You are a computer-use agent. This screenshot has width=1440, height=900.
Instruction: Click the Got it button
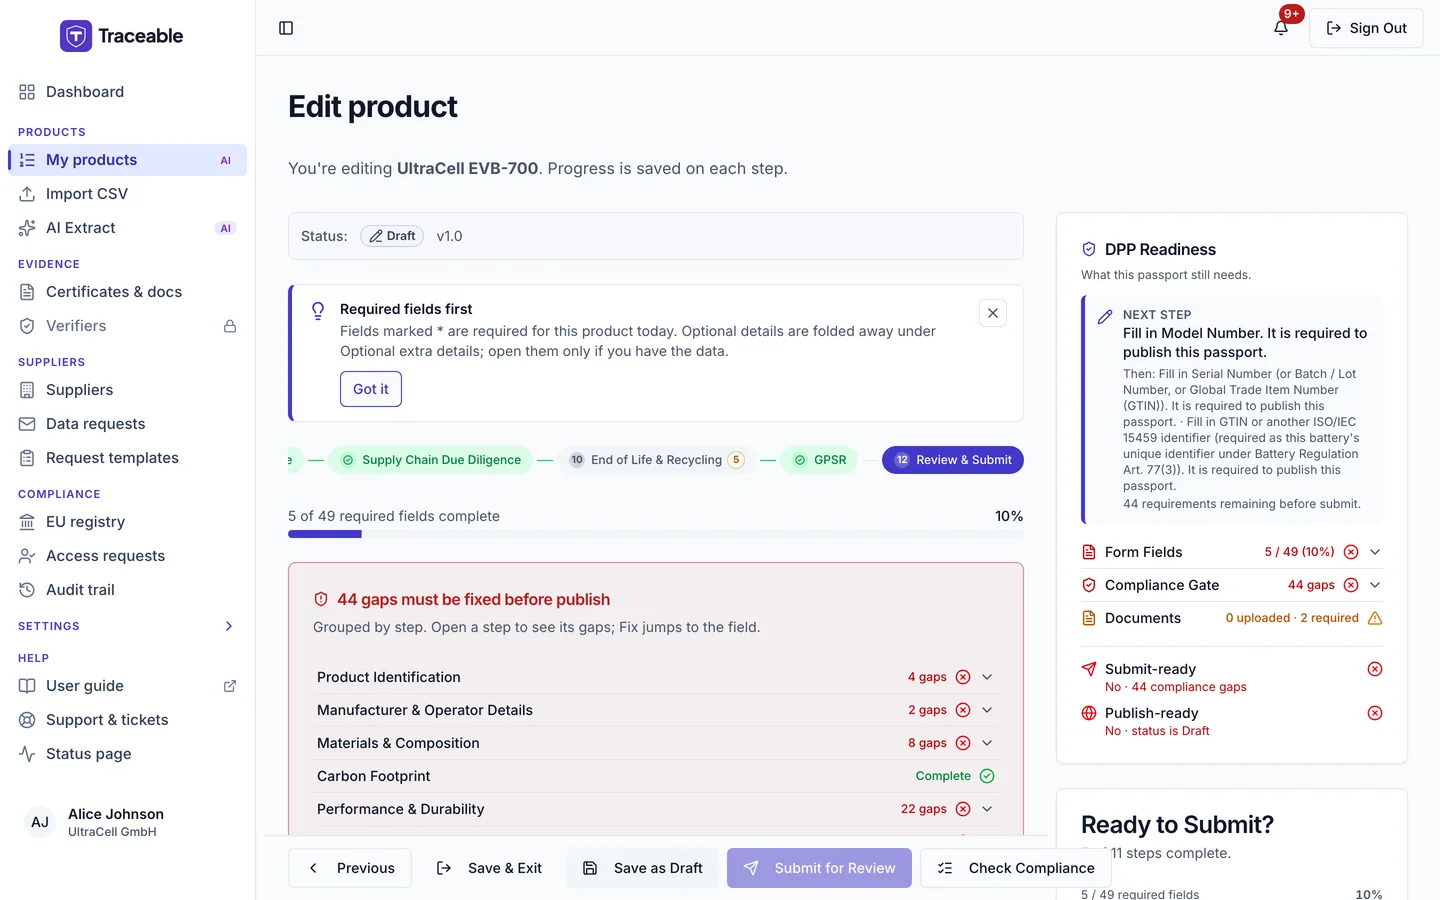pyautogui.click(x=371, y=389)
